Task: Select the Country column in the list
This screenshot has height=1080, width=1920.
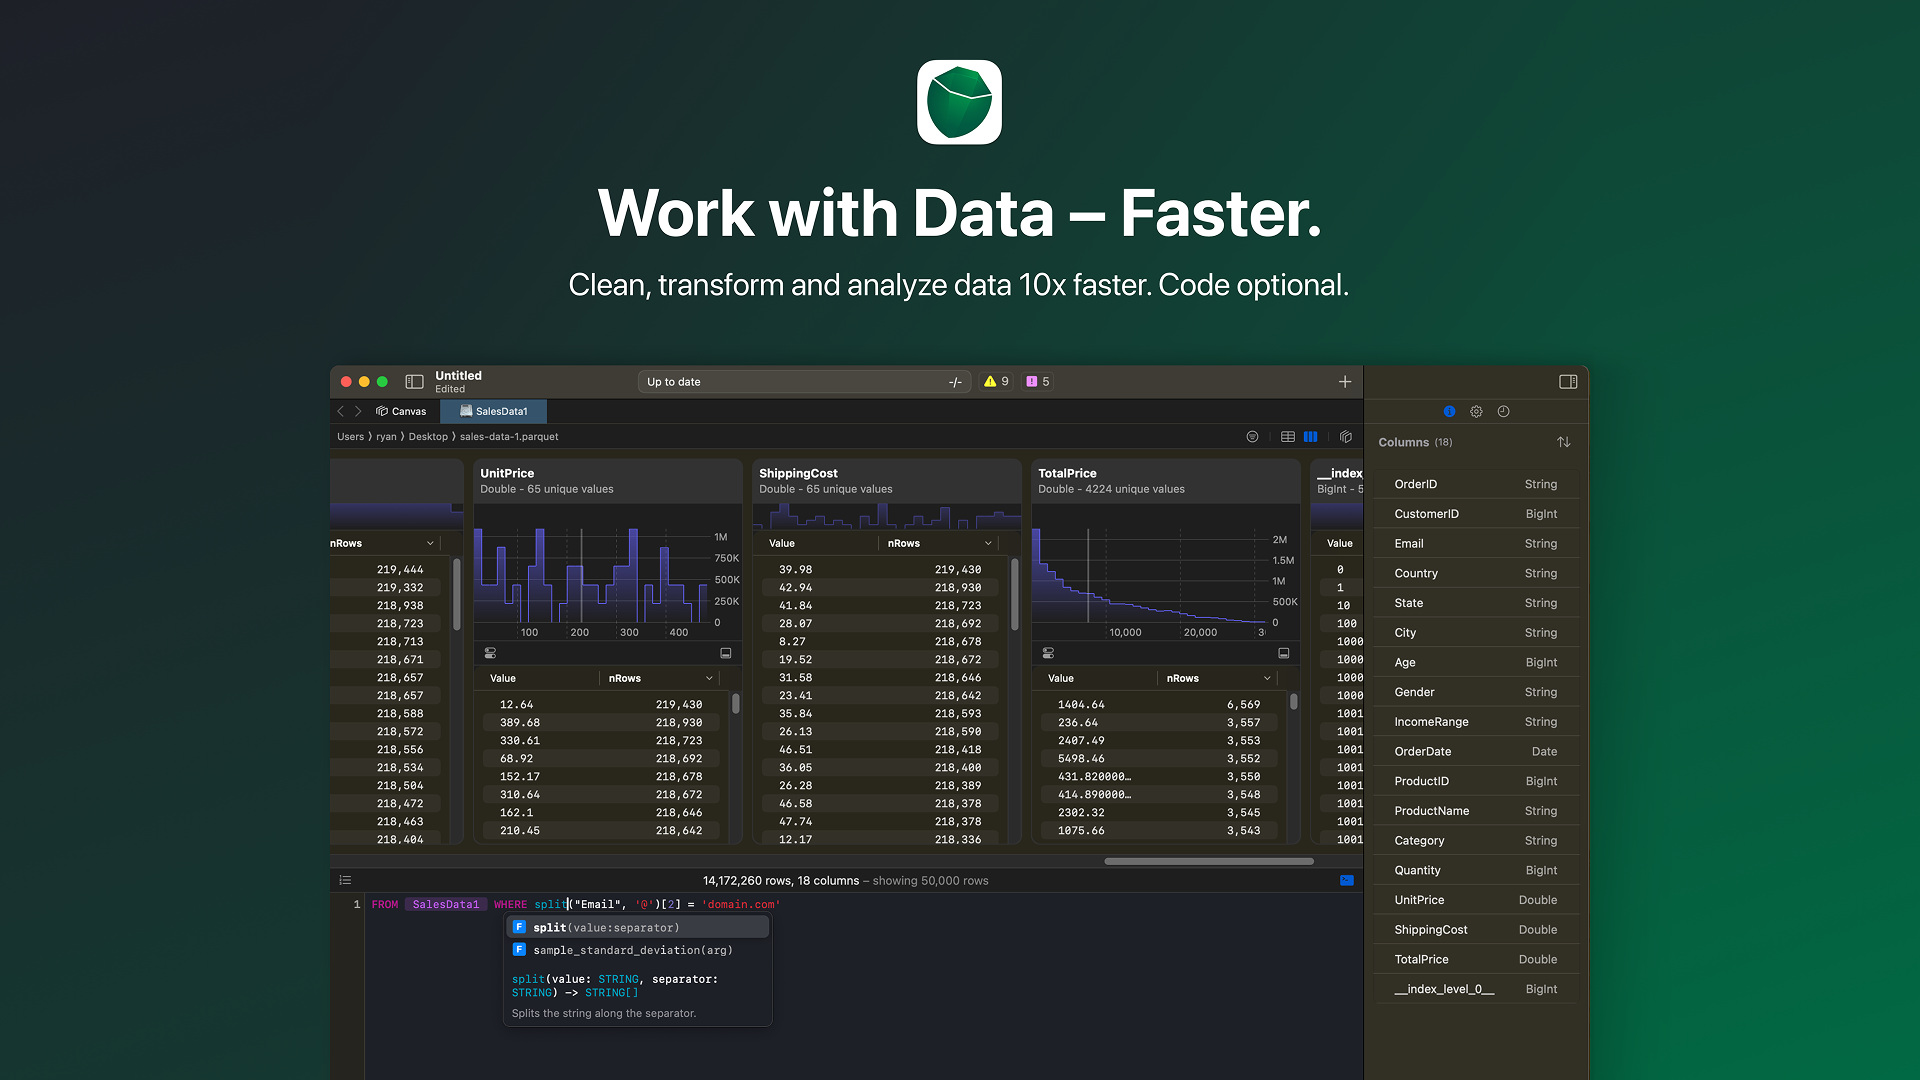Action: (x=1476, y=573)
